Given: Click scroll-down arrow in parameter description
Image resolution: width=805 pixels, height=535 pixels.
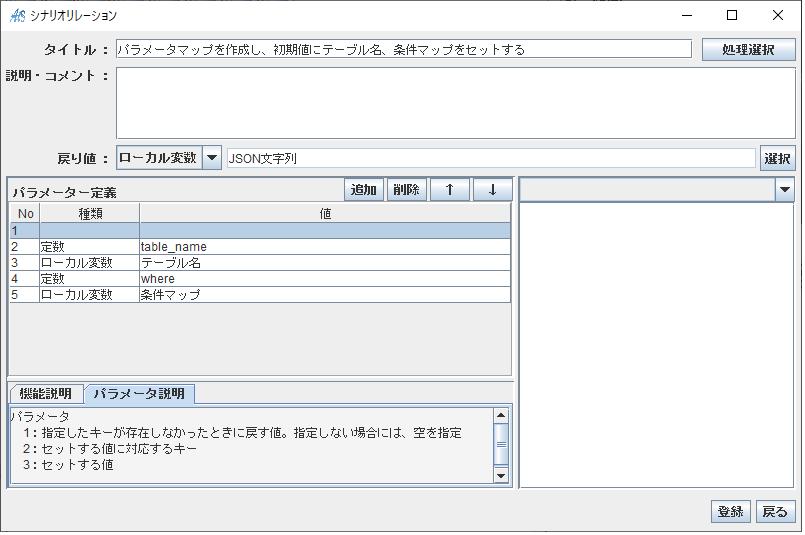Looking at the screenshot, I should [501, 475].
